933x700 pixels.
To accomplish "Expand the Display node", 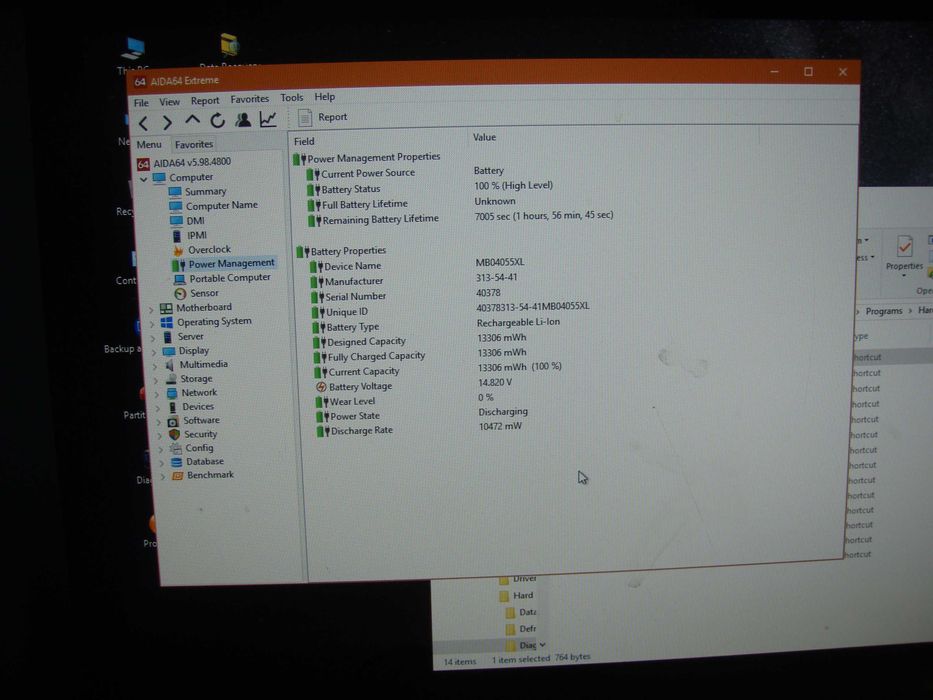I will coord(154,352).
